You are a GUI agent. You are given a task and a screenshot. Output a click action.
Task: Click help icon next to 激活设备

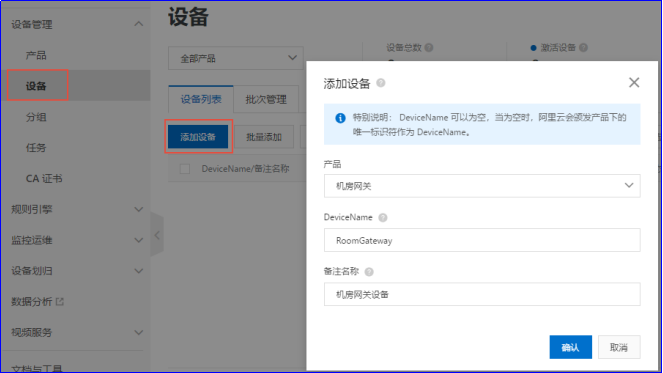click(584, 47)
